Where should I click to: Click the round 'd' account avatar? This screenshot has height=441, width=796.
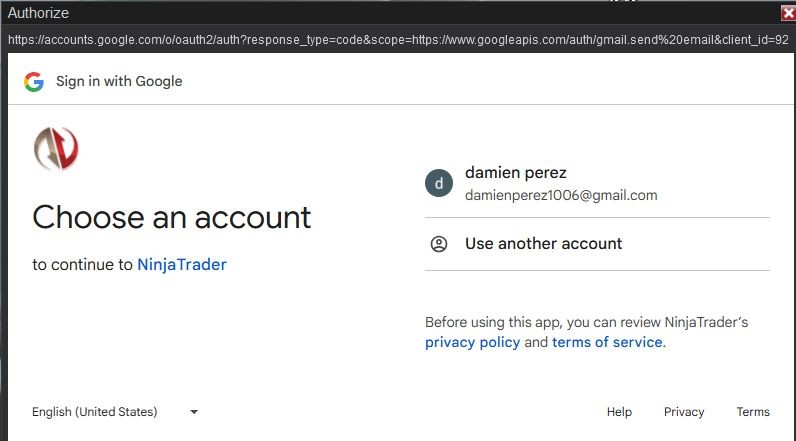438,183
